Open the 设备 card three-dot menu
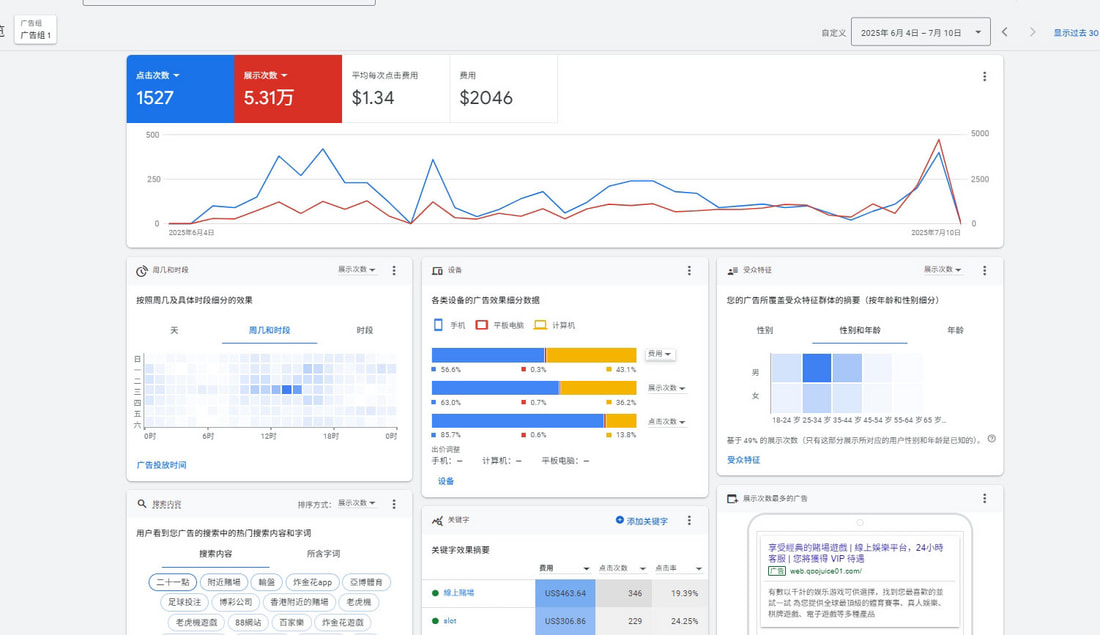This screenshot has width=1100, height=635. [689, 270]
